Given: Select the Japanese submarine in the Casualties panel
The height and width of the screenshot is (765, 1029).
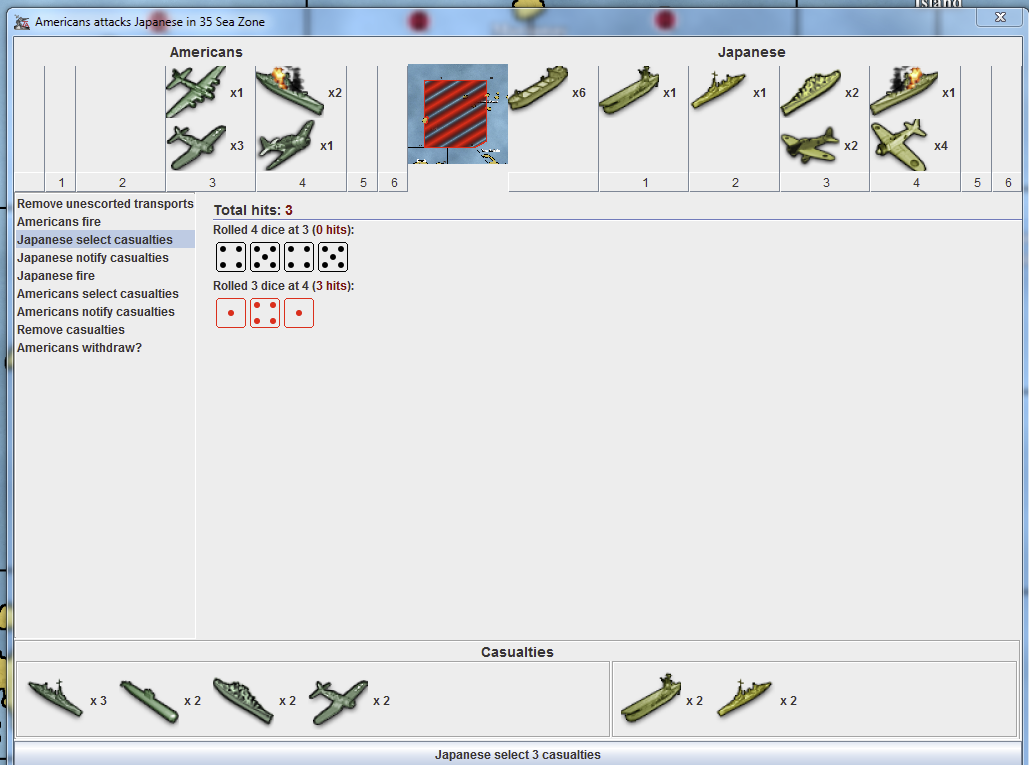Looking at the screenshot, I should pyautogui.click(x=650, y=699).
